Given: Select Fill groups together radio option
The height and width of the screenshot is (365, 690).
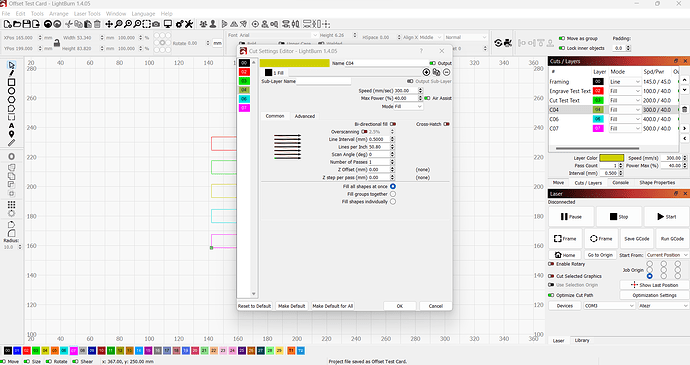Looking at the screenshot, I should coord(393,194).
